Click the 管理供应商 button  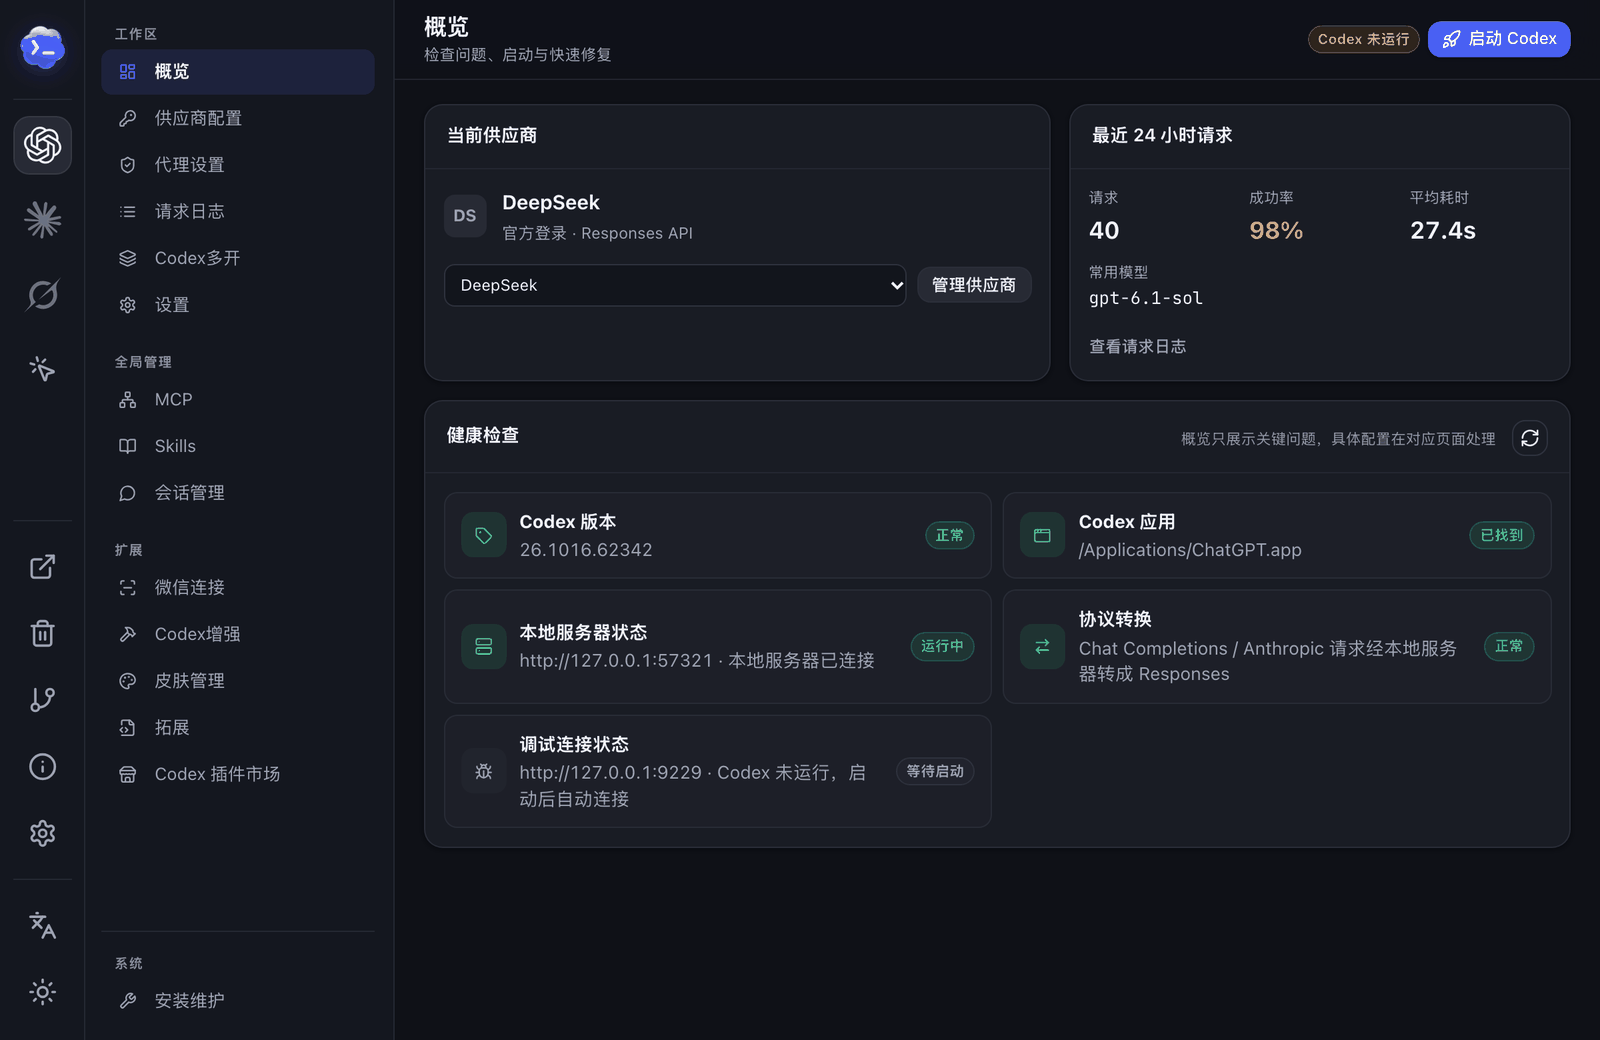974,285
